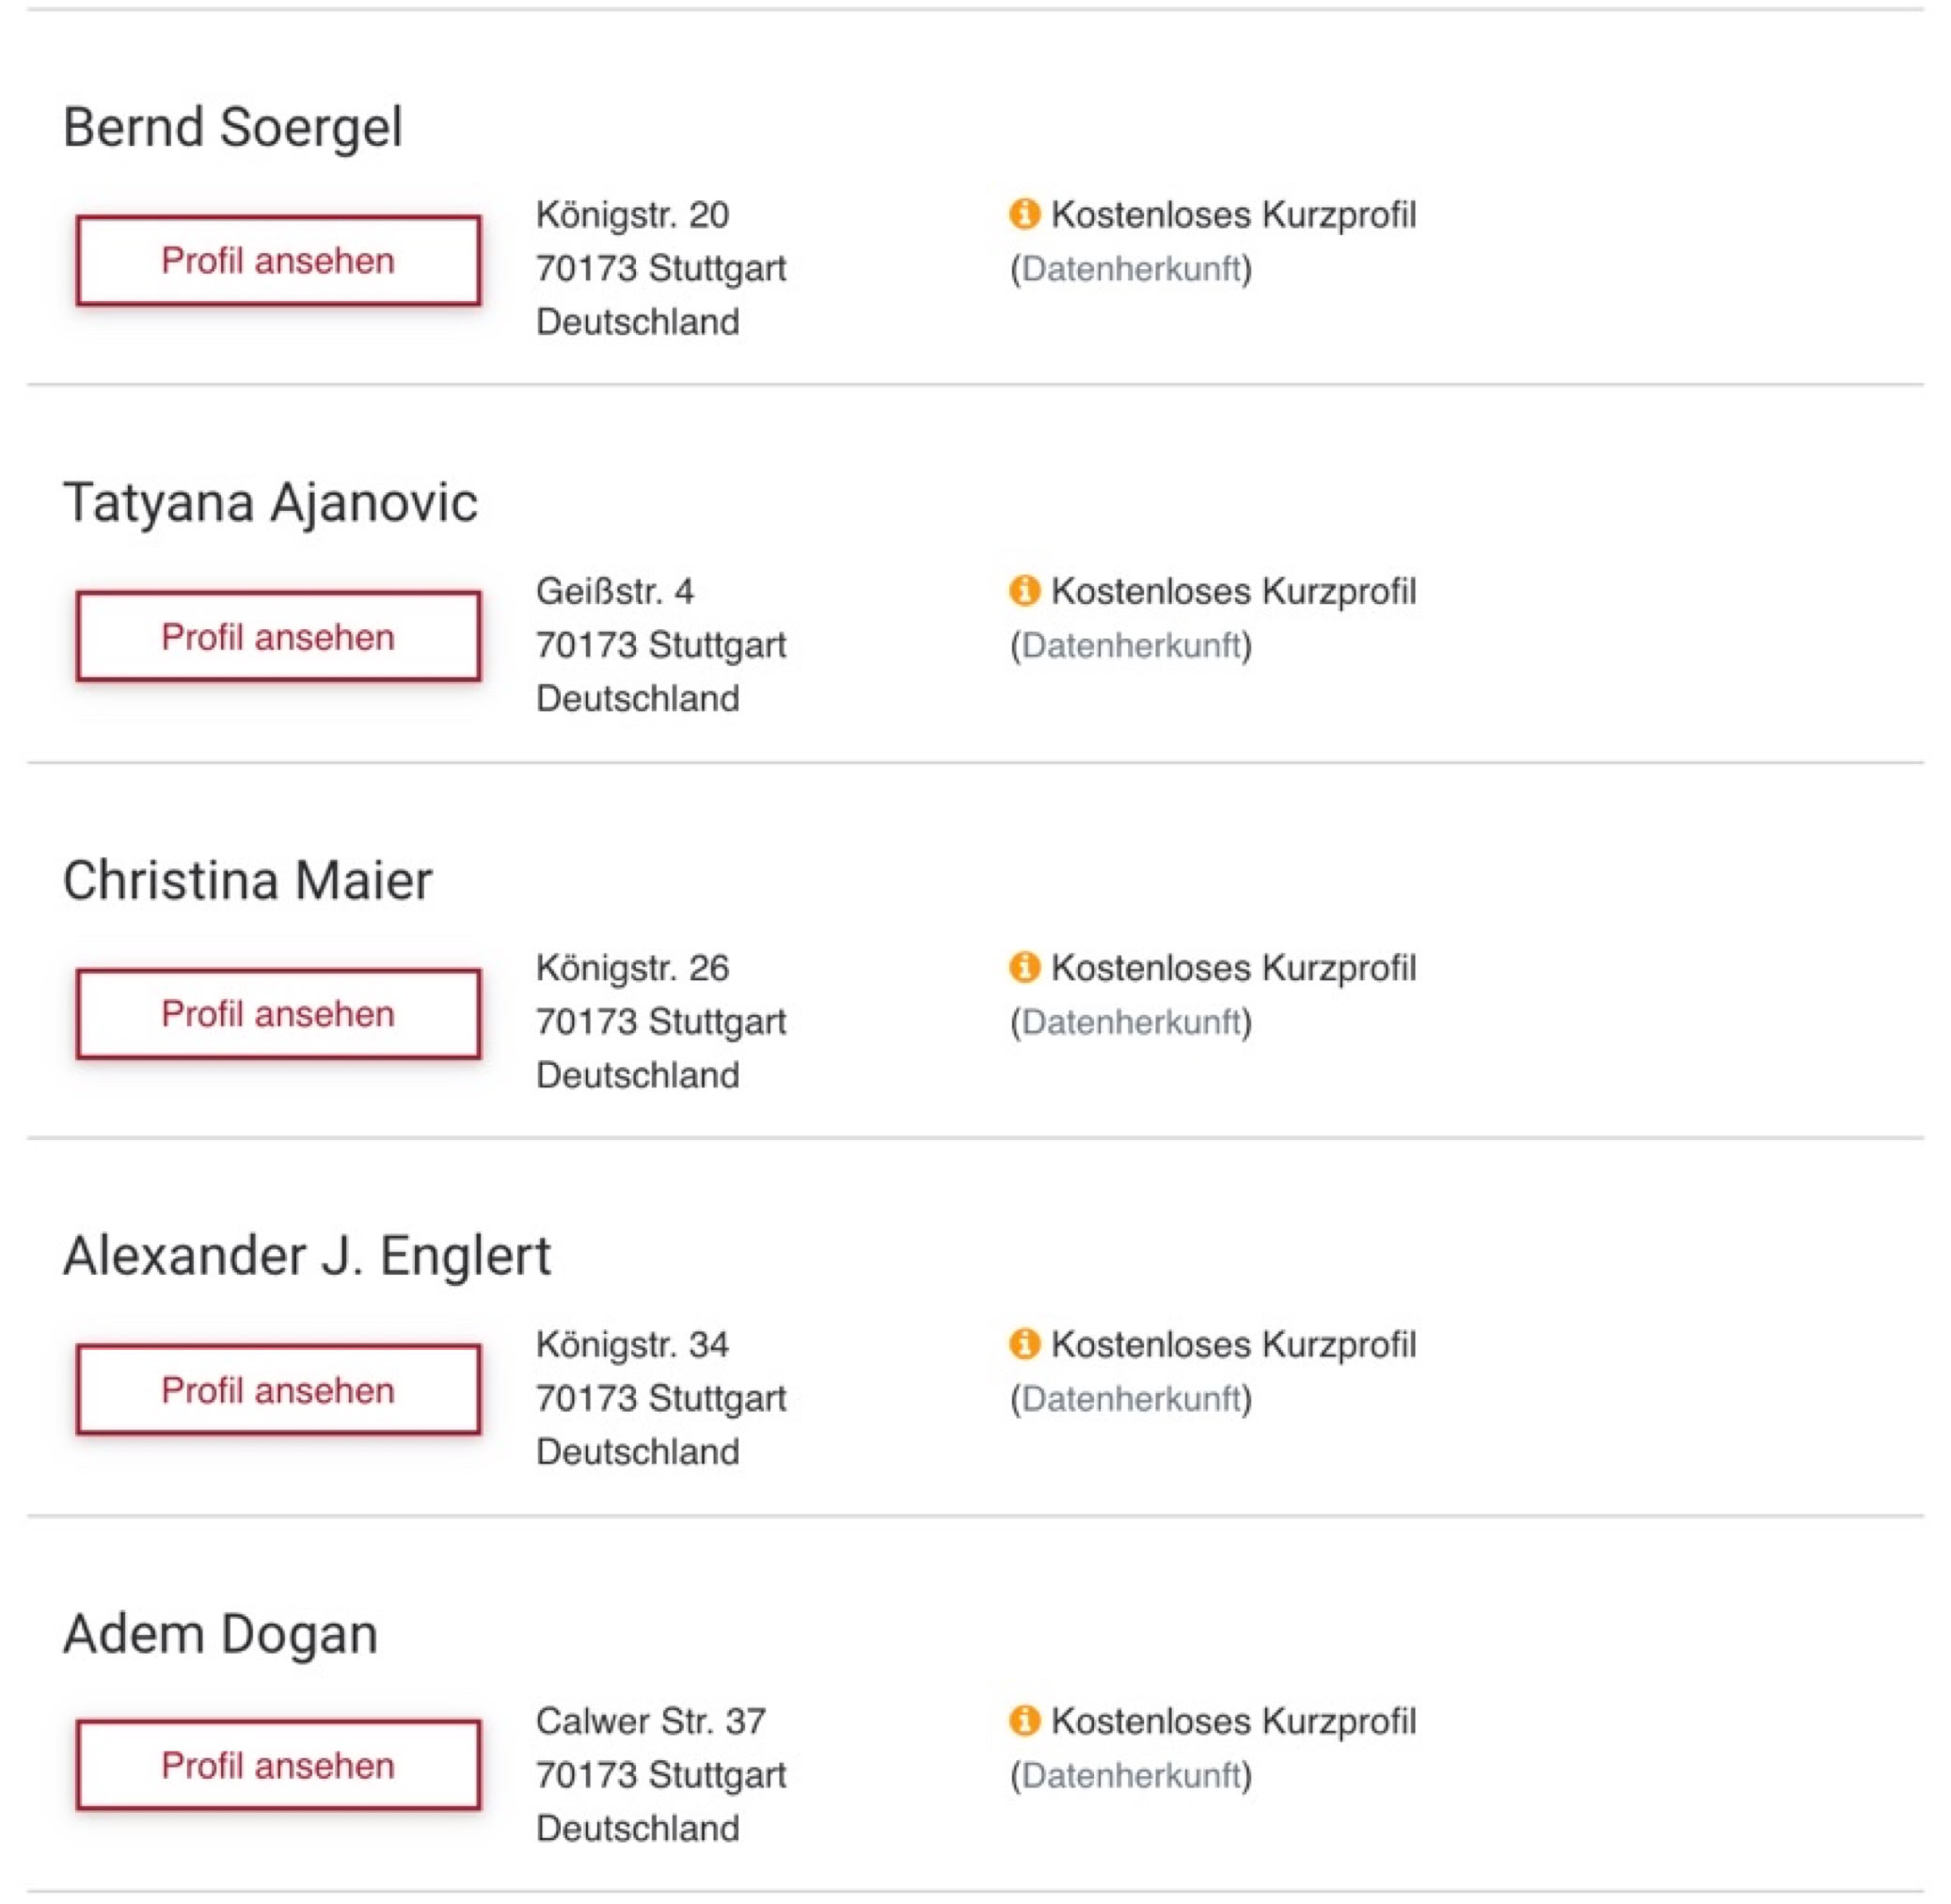Image resolution: width=1951 pixels, height=1904 pixels.
Task: Click Datenherkunft link for Christina Maier
Action: [1131, 1022]
